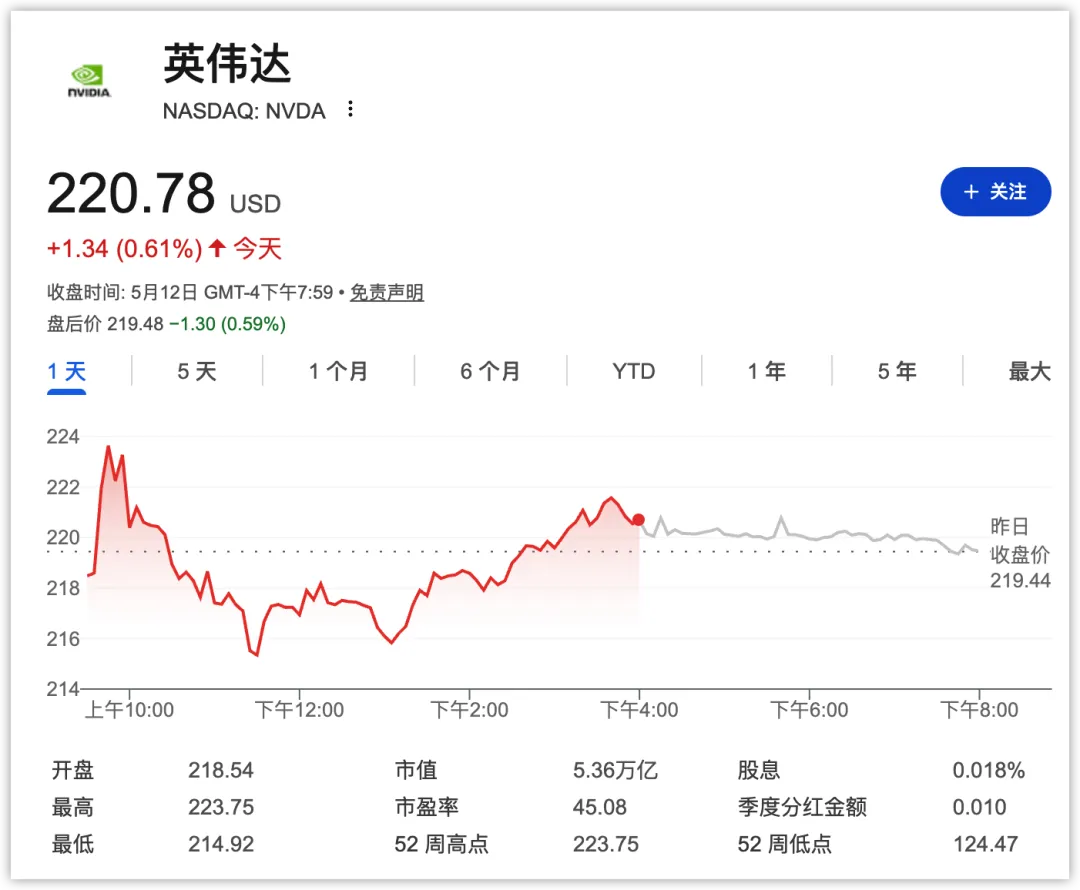Click the 关注 follow button
This screenshot has width=1080, height=890.
[x=995, y=192]
